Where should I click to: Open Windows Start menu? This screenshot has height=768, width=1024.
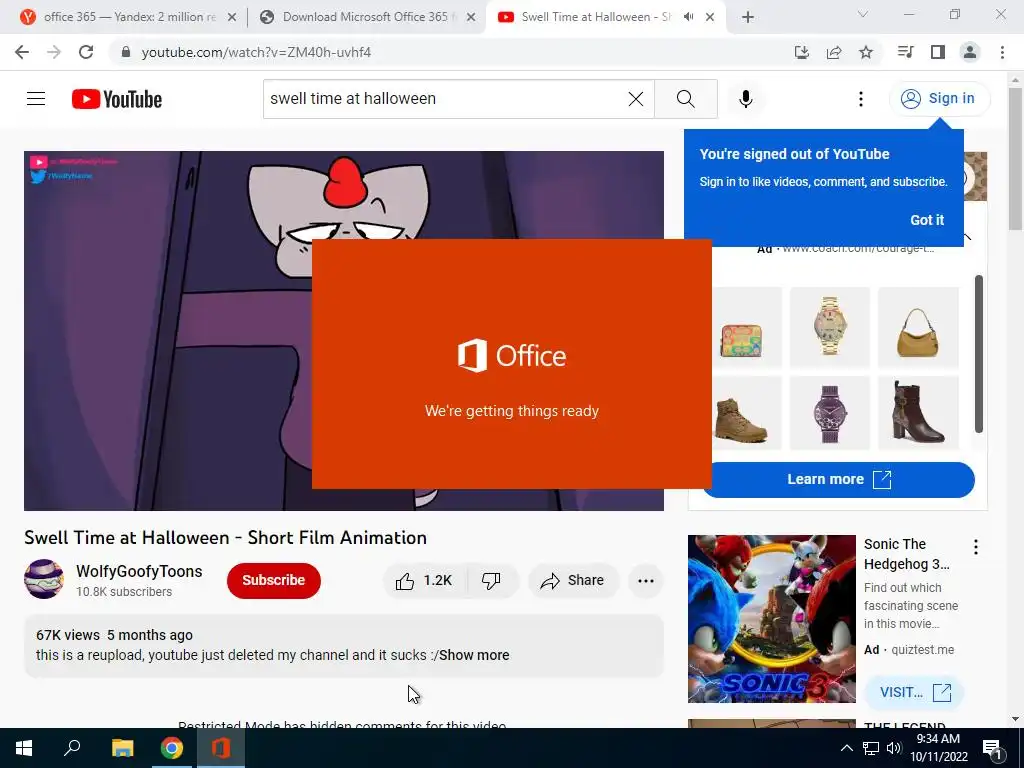point(24,748)
